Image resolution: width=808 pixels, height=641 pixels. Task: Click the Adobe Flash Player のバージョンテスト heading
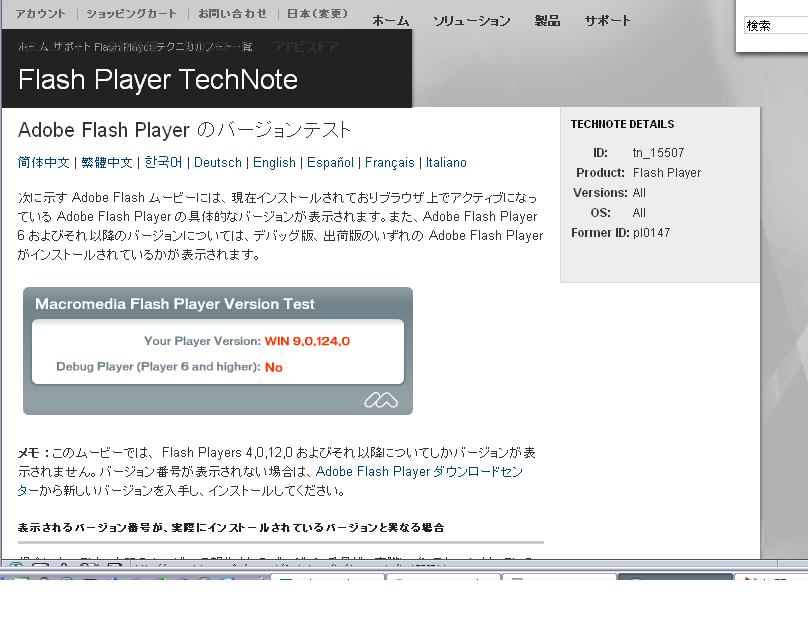[x=184, y=130]
